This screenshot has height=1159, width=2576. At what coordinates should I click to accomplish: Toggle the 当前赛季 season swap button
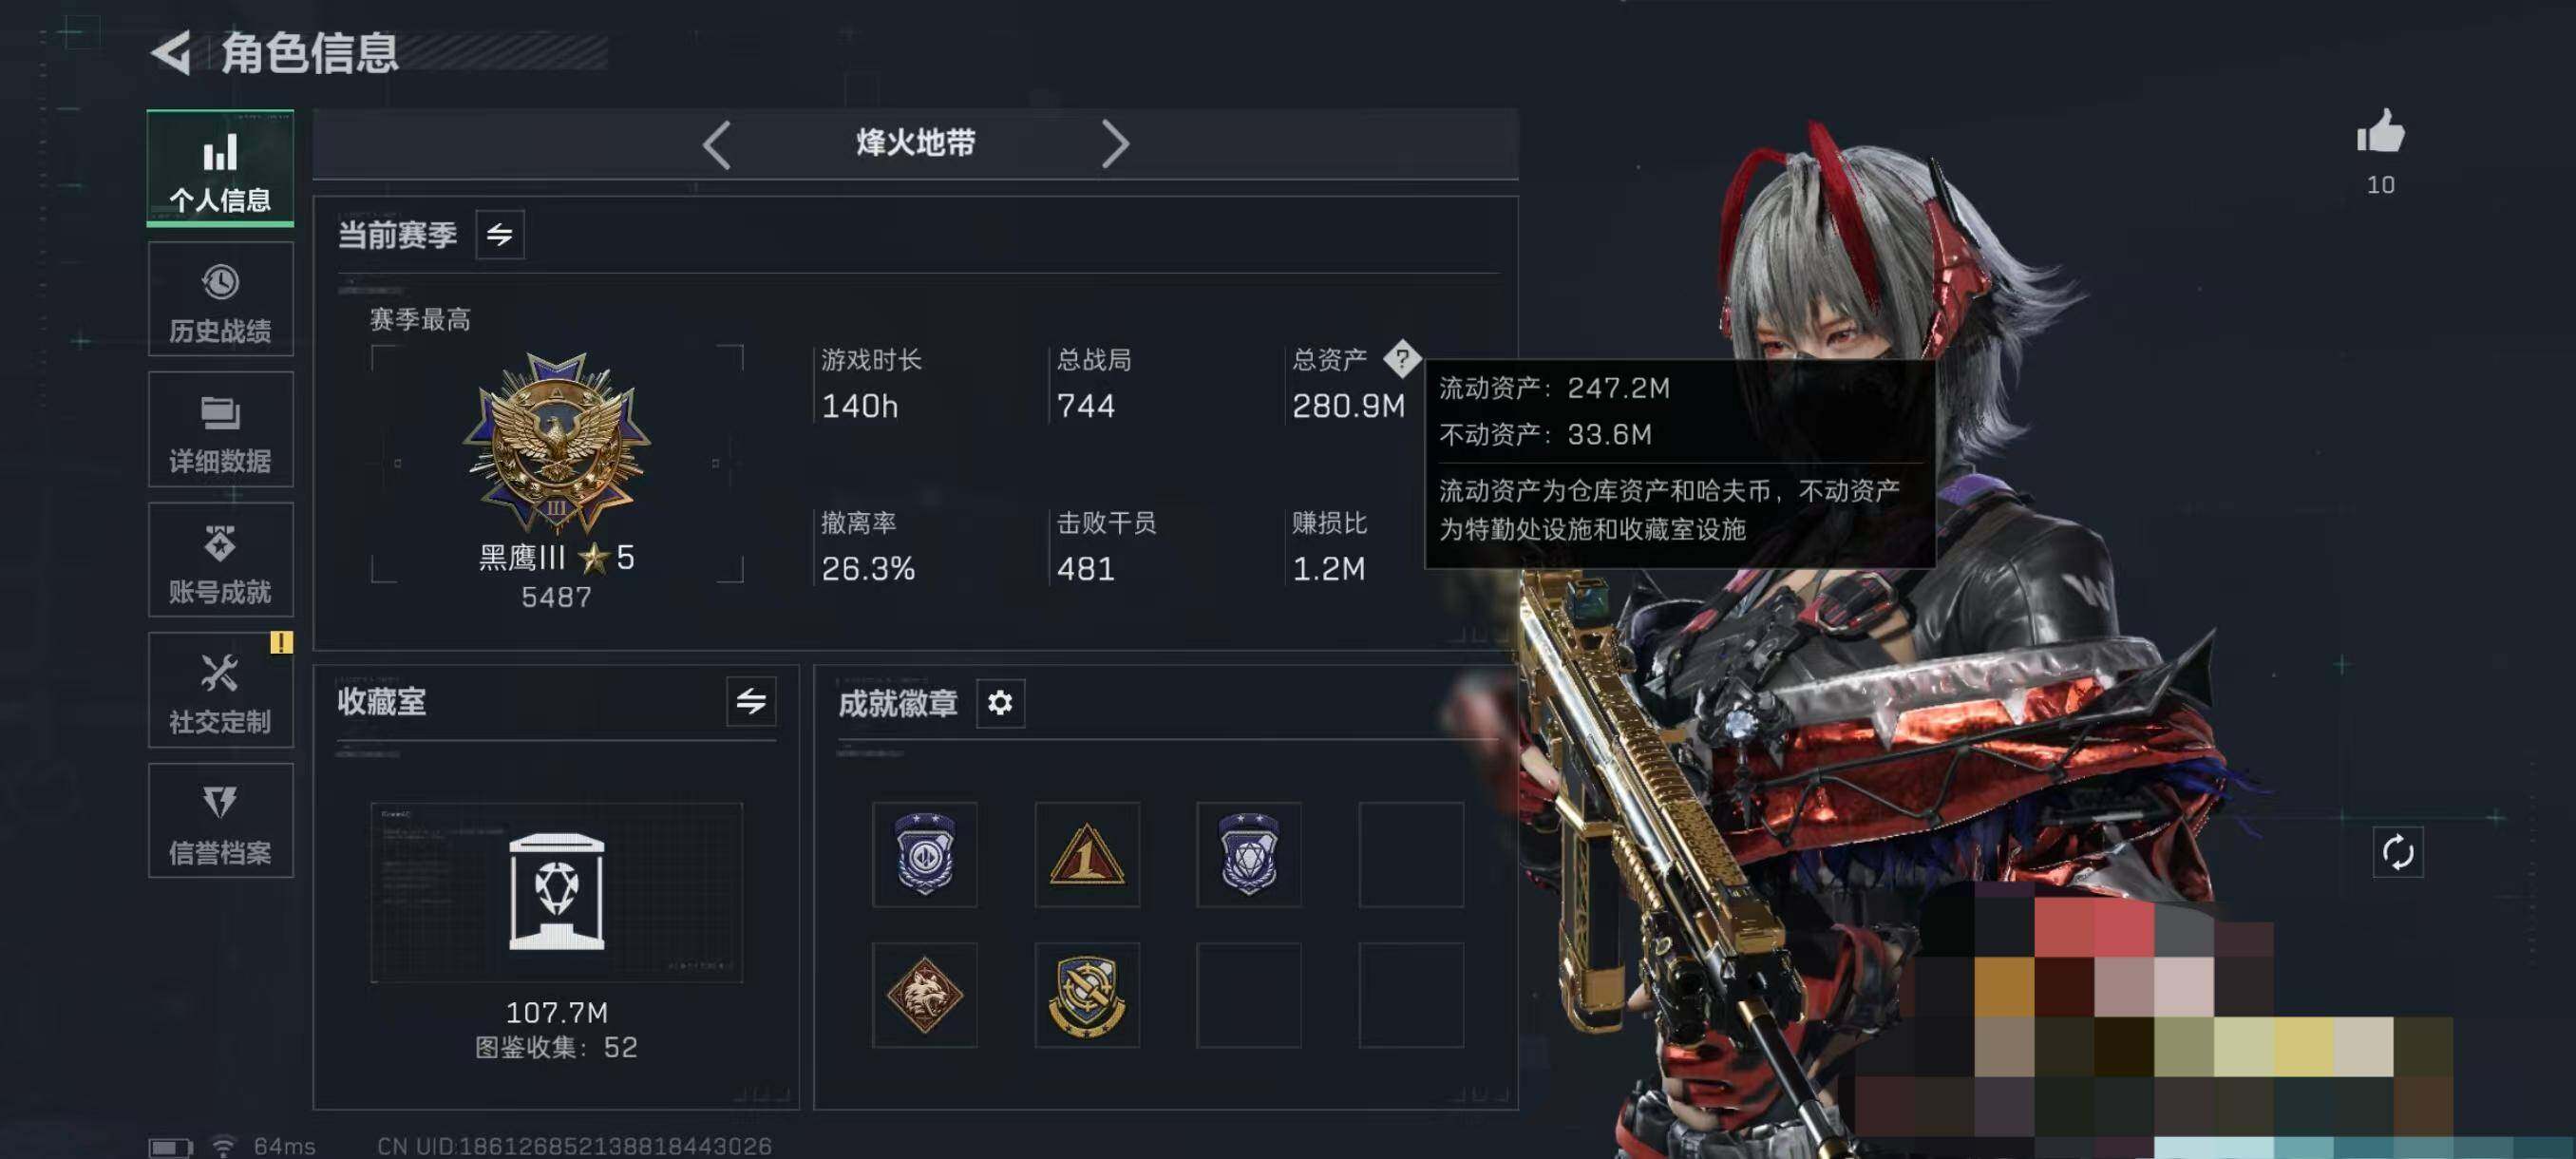tap(500, 235)
